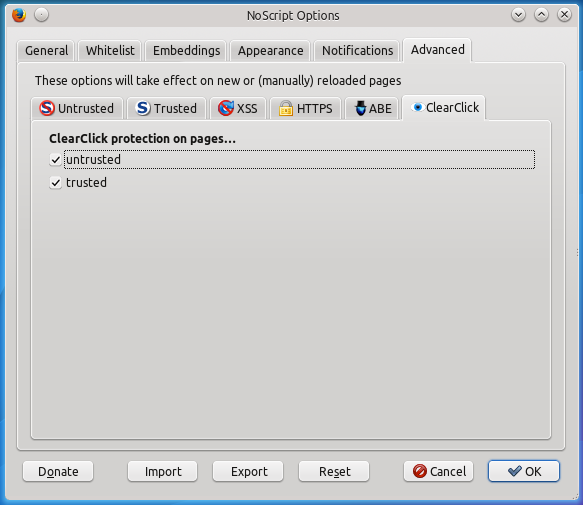
Task: Click the HTTPS padlock icon
Action: tap(286, 108)
